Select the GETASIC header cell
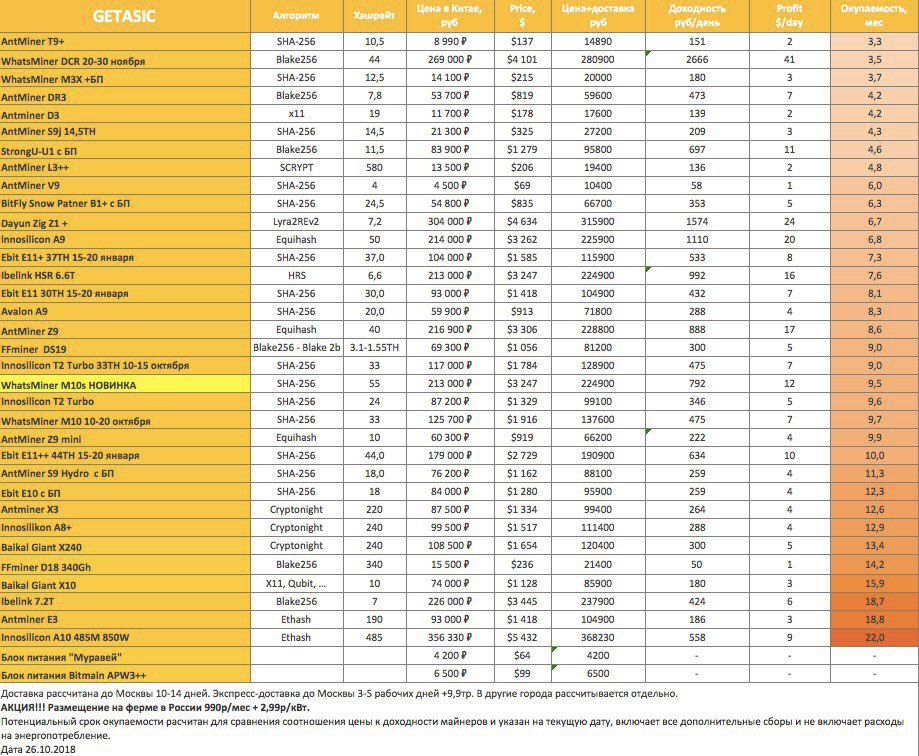The width and height of the screenshot is (919, 756). pos(125,16)
